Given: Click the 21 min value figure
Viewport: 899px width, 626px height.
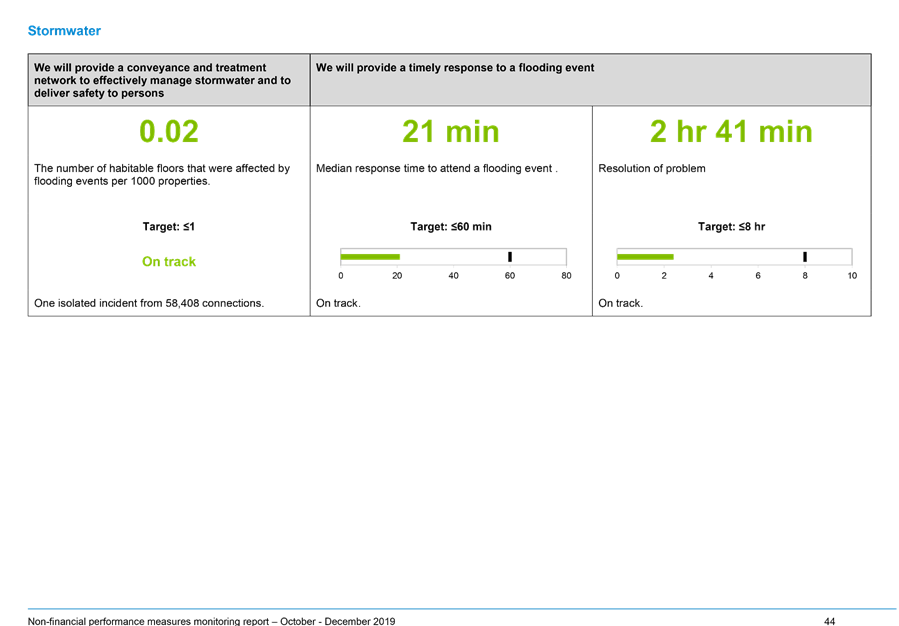Looking at the screenshot, I should coord(451,131).
